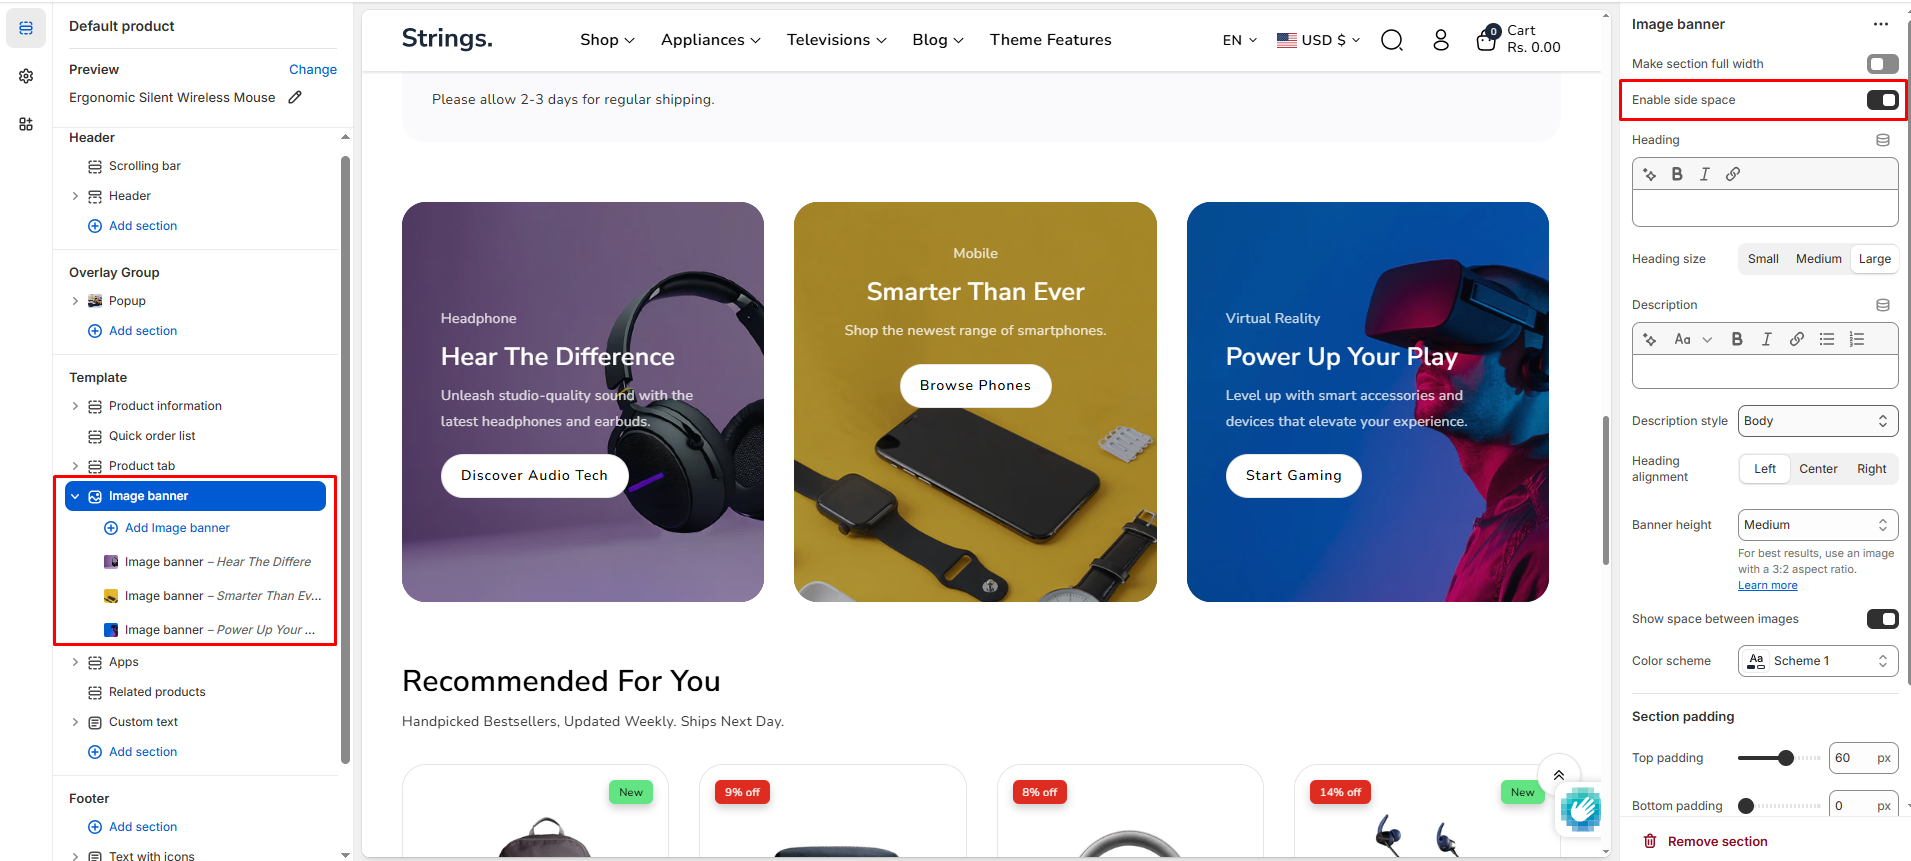1911x861 pixels.
Task: Open the theme settings gear icon
Action: tap(26, 76)
